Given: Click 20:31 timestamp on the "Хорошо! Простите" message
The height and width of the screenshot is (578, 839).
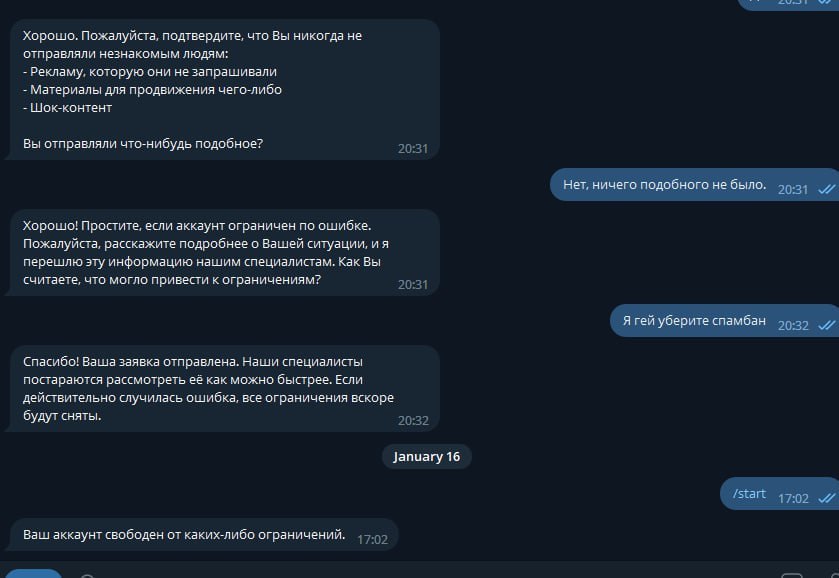Looking at the screenshot, I should [x=412, y=284].
